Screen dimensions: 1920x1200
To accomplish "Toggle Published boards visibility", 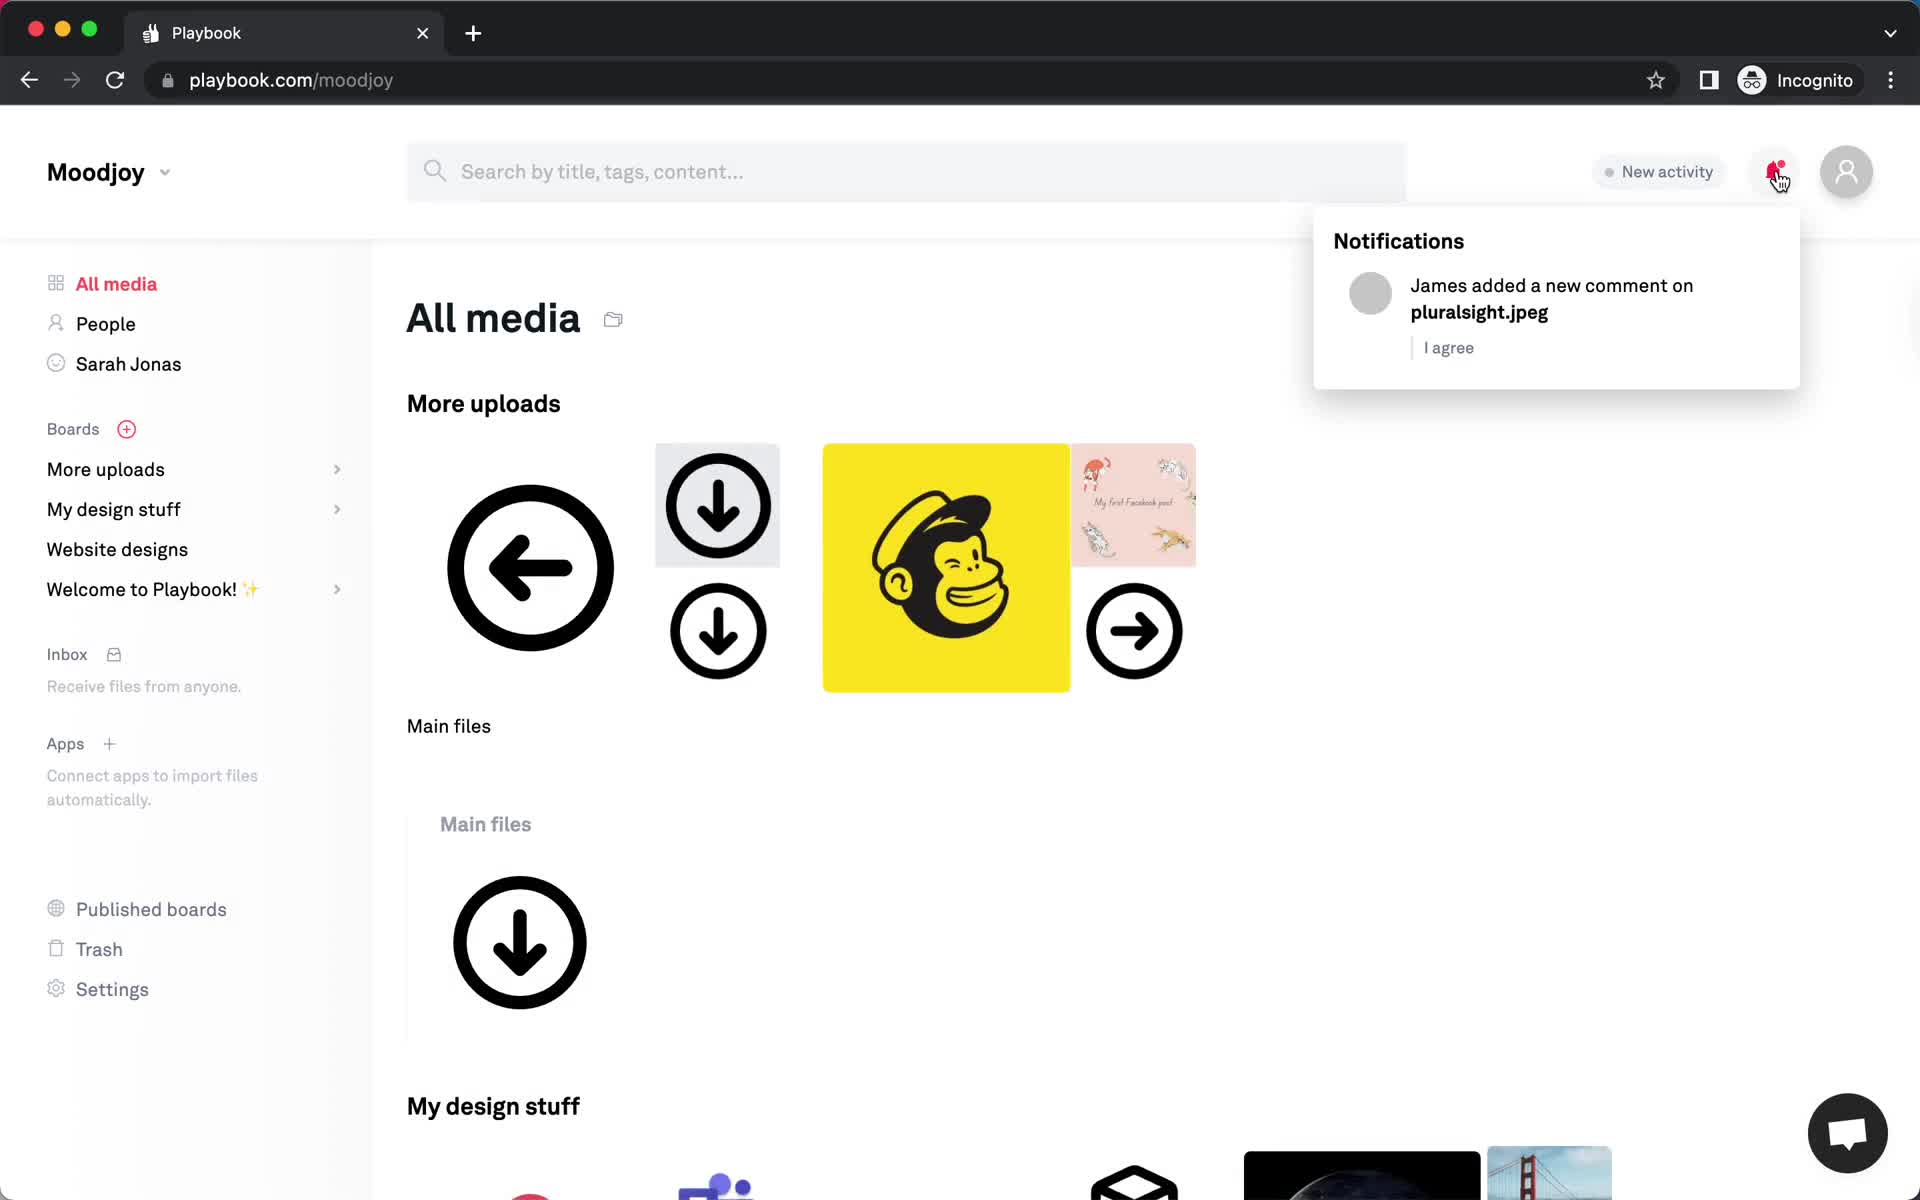I will [151, 908].
